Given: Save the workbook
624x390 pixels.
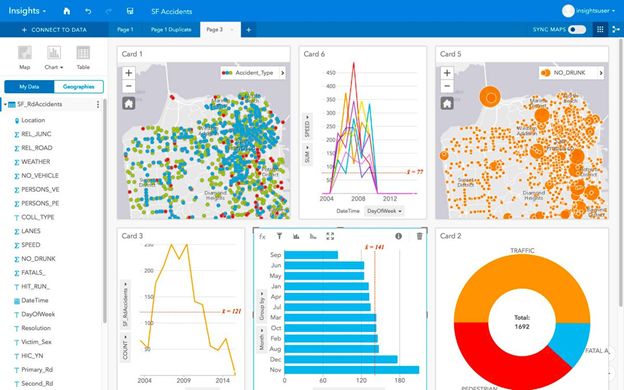Looking at the screenshot, I should [130, 11].
